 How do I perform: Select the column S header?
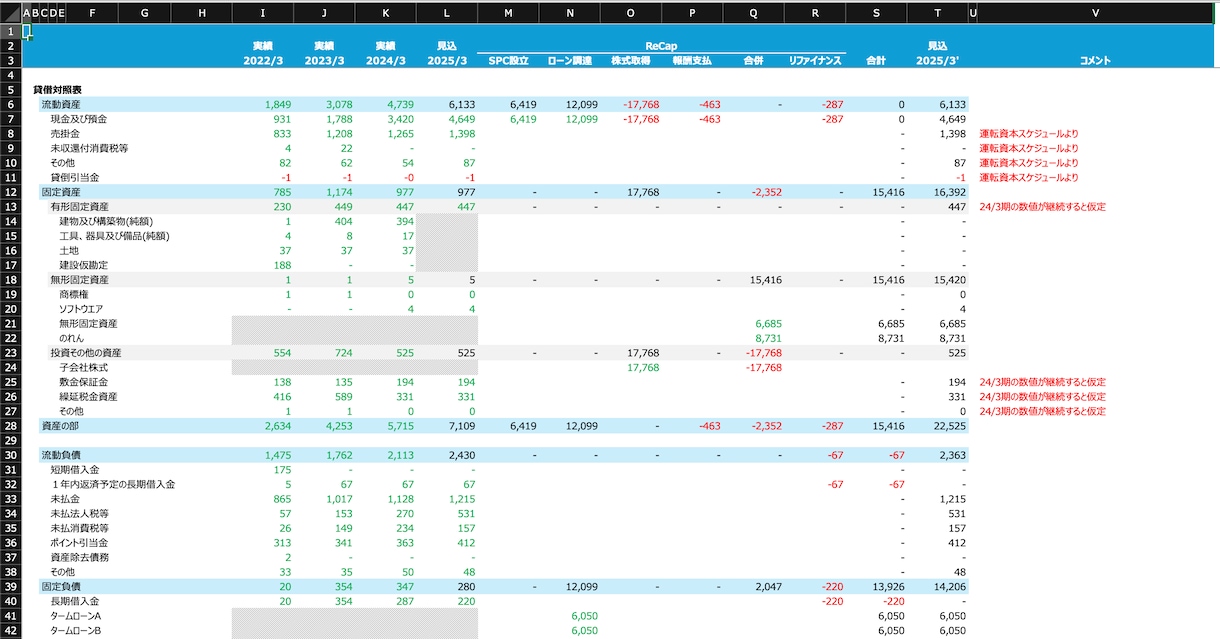876,13
